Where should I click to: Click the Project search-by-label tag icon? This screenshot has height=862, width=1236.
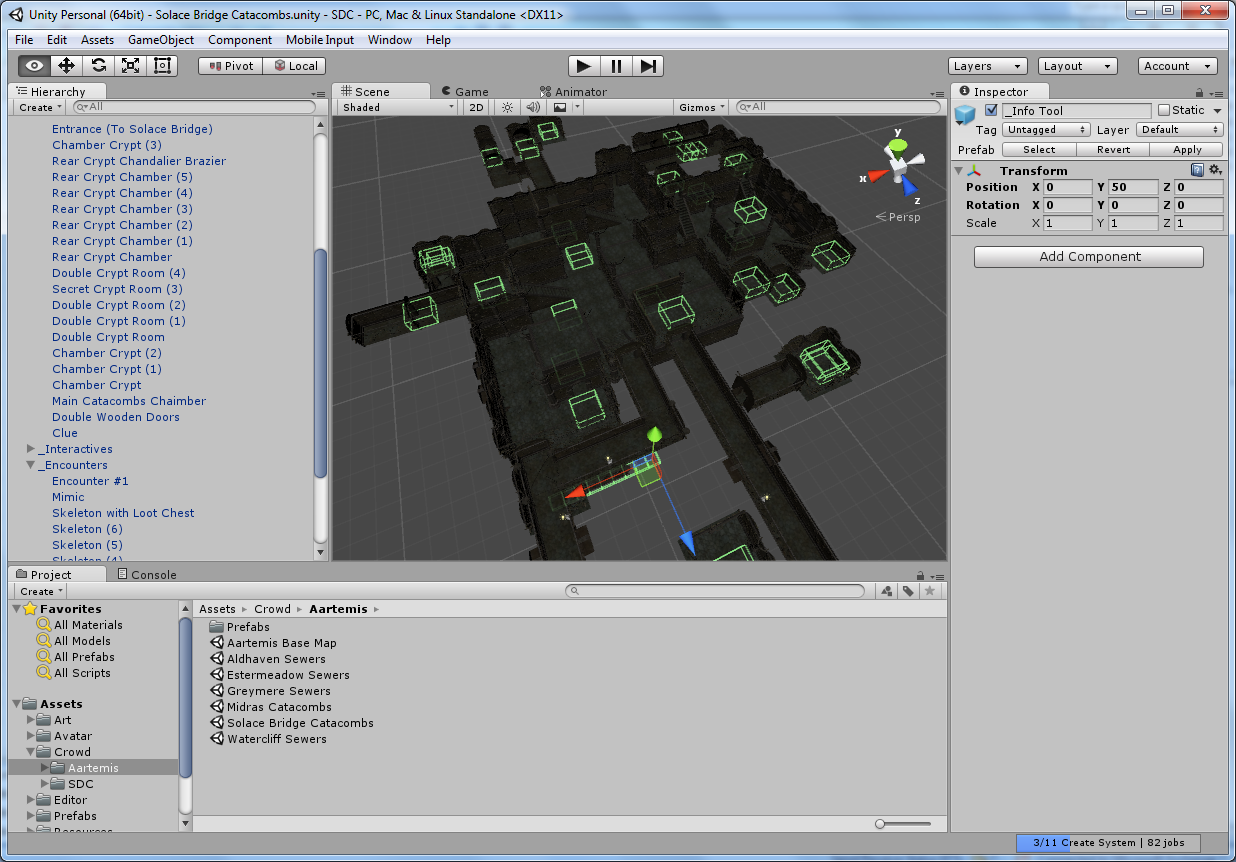pos(908,591)
